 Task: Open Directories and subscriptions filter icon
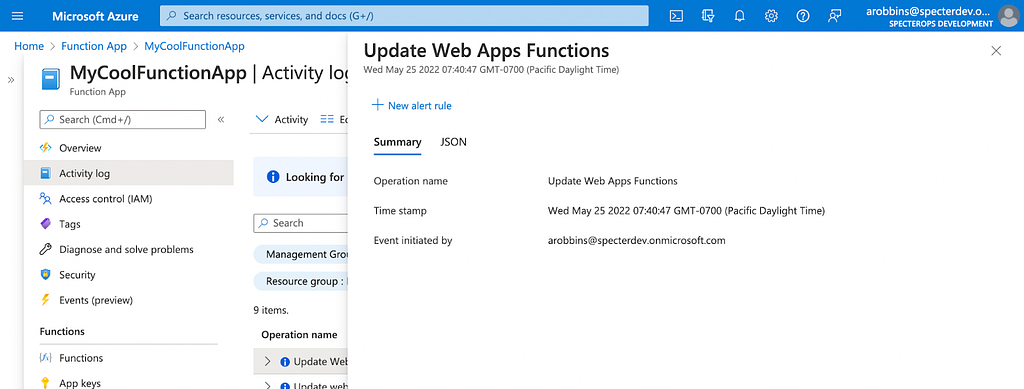(708, 16)
